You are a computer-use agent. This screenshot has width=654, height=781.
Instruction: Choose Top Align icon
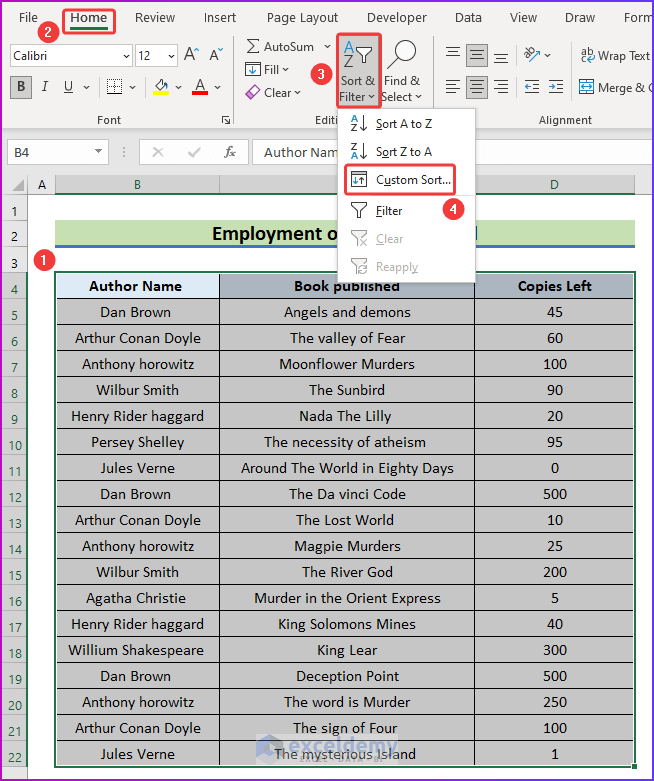[453, 55]
